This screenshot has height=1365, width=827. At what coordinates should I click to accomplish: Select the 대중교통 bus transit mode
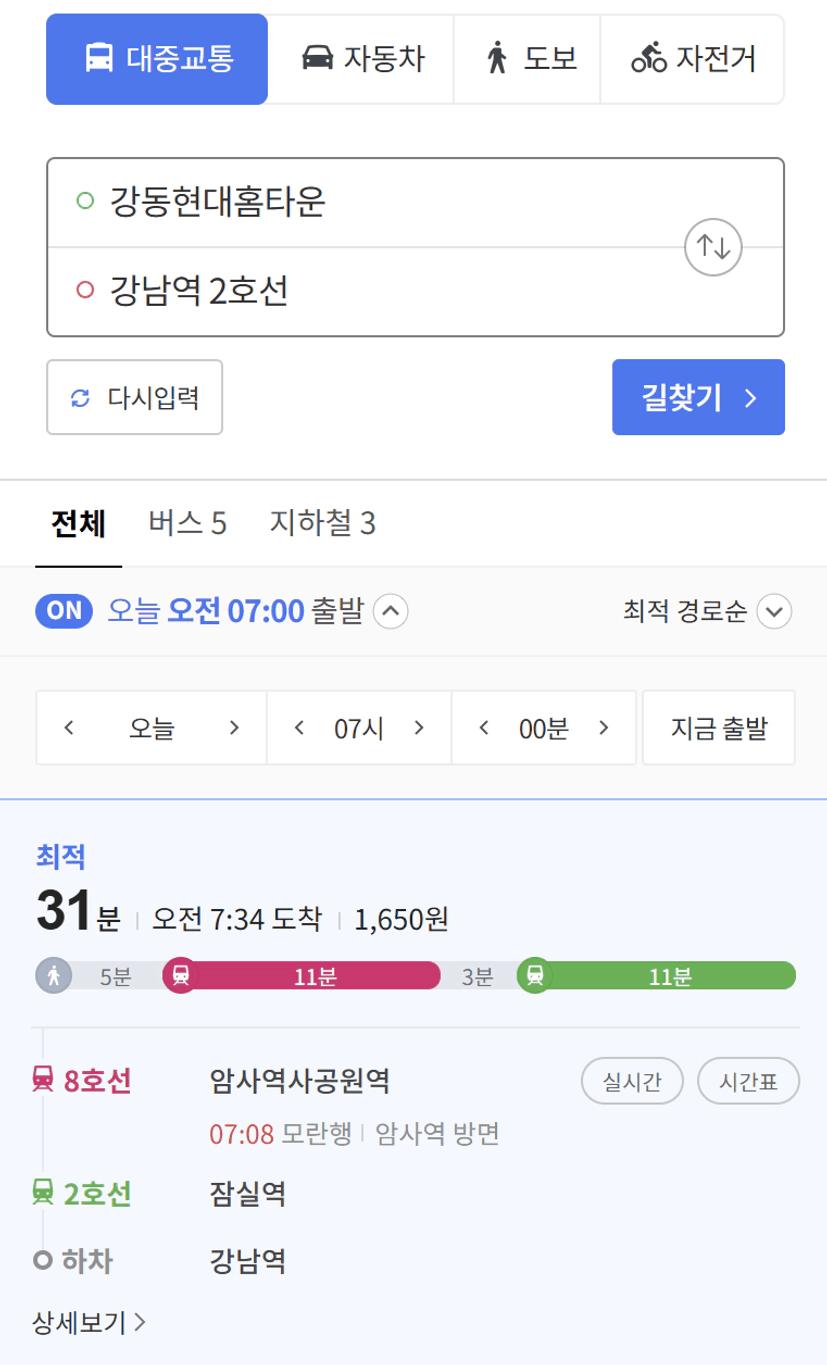pos(157,59)
